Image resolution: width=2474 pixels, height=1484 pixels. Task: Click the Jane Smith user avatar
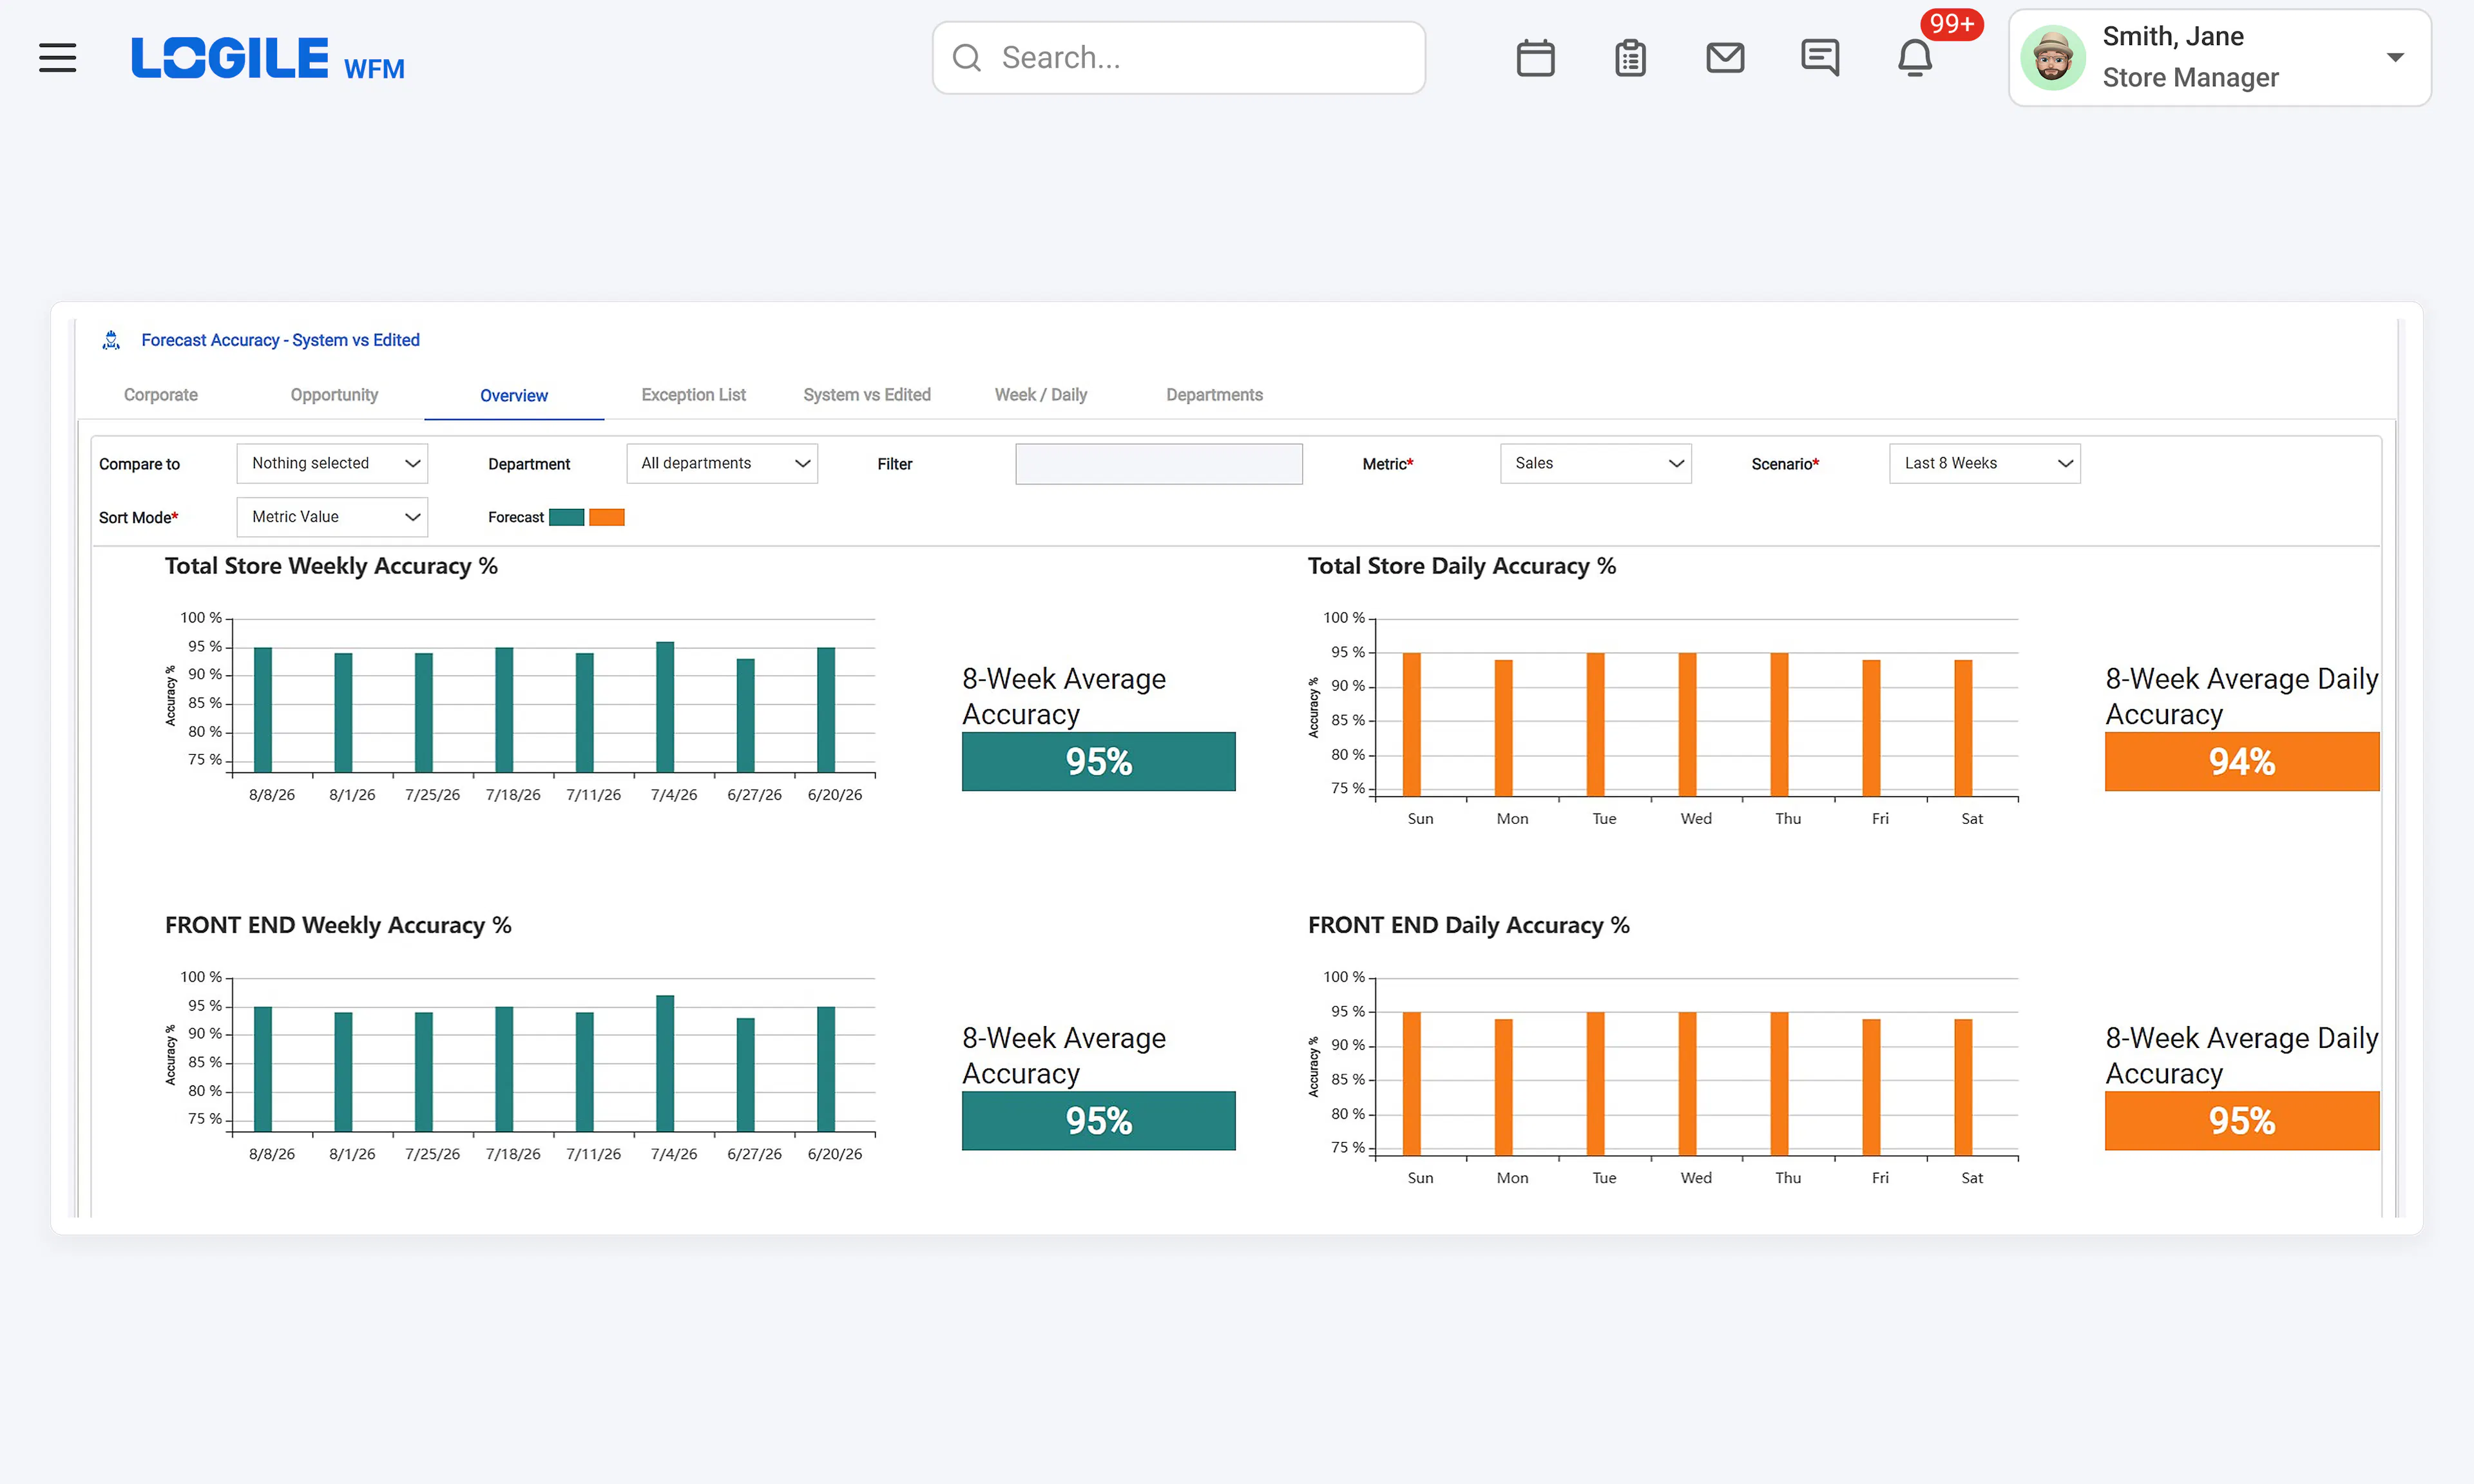point(2053,58)
